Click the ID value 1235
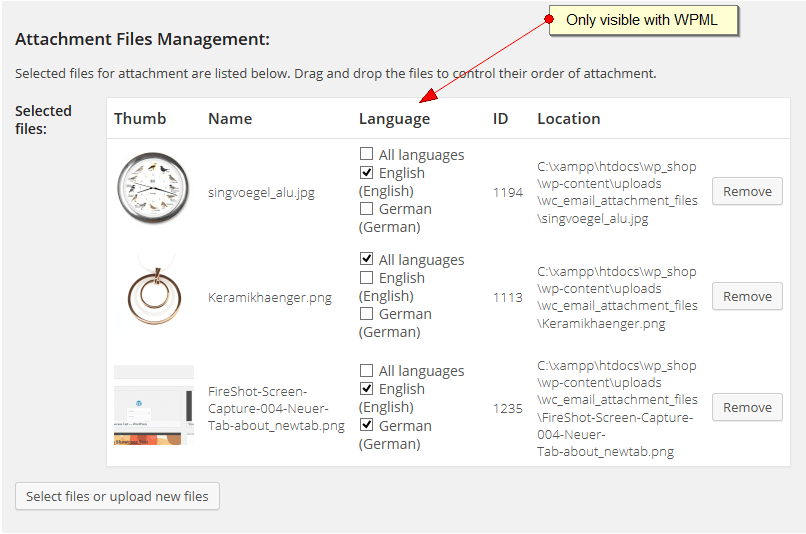The width and height of the screenshot is (806, 534). 508,409
